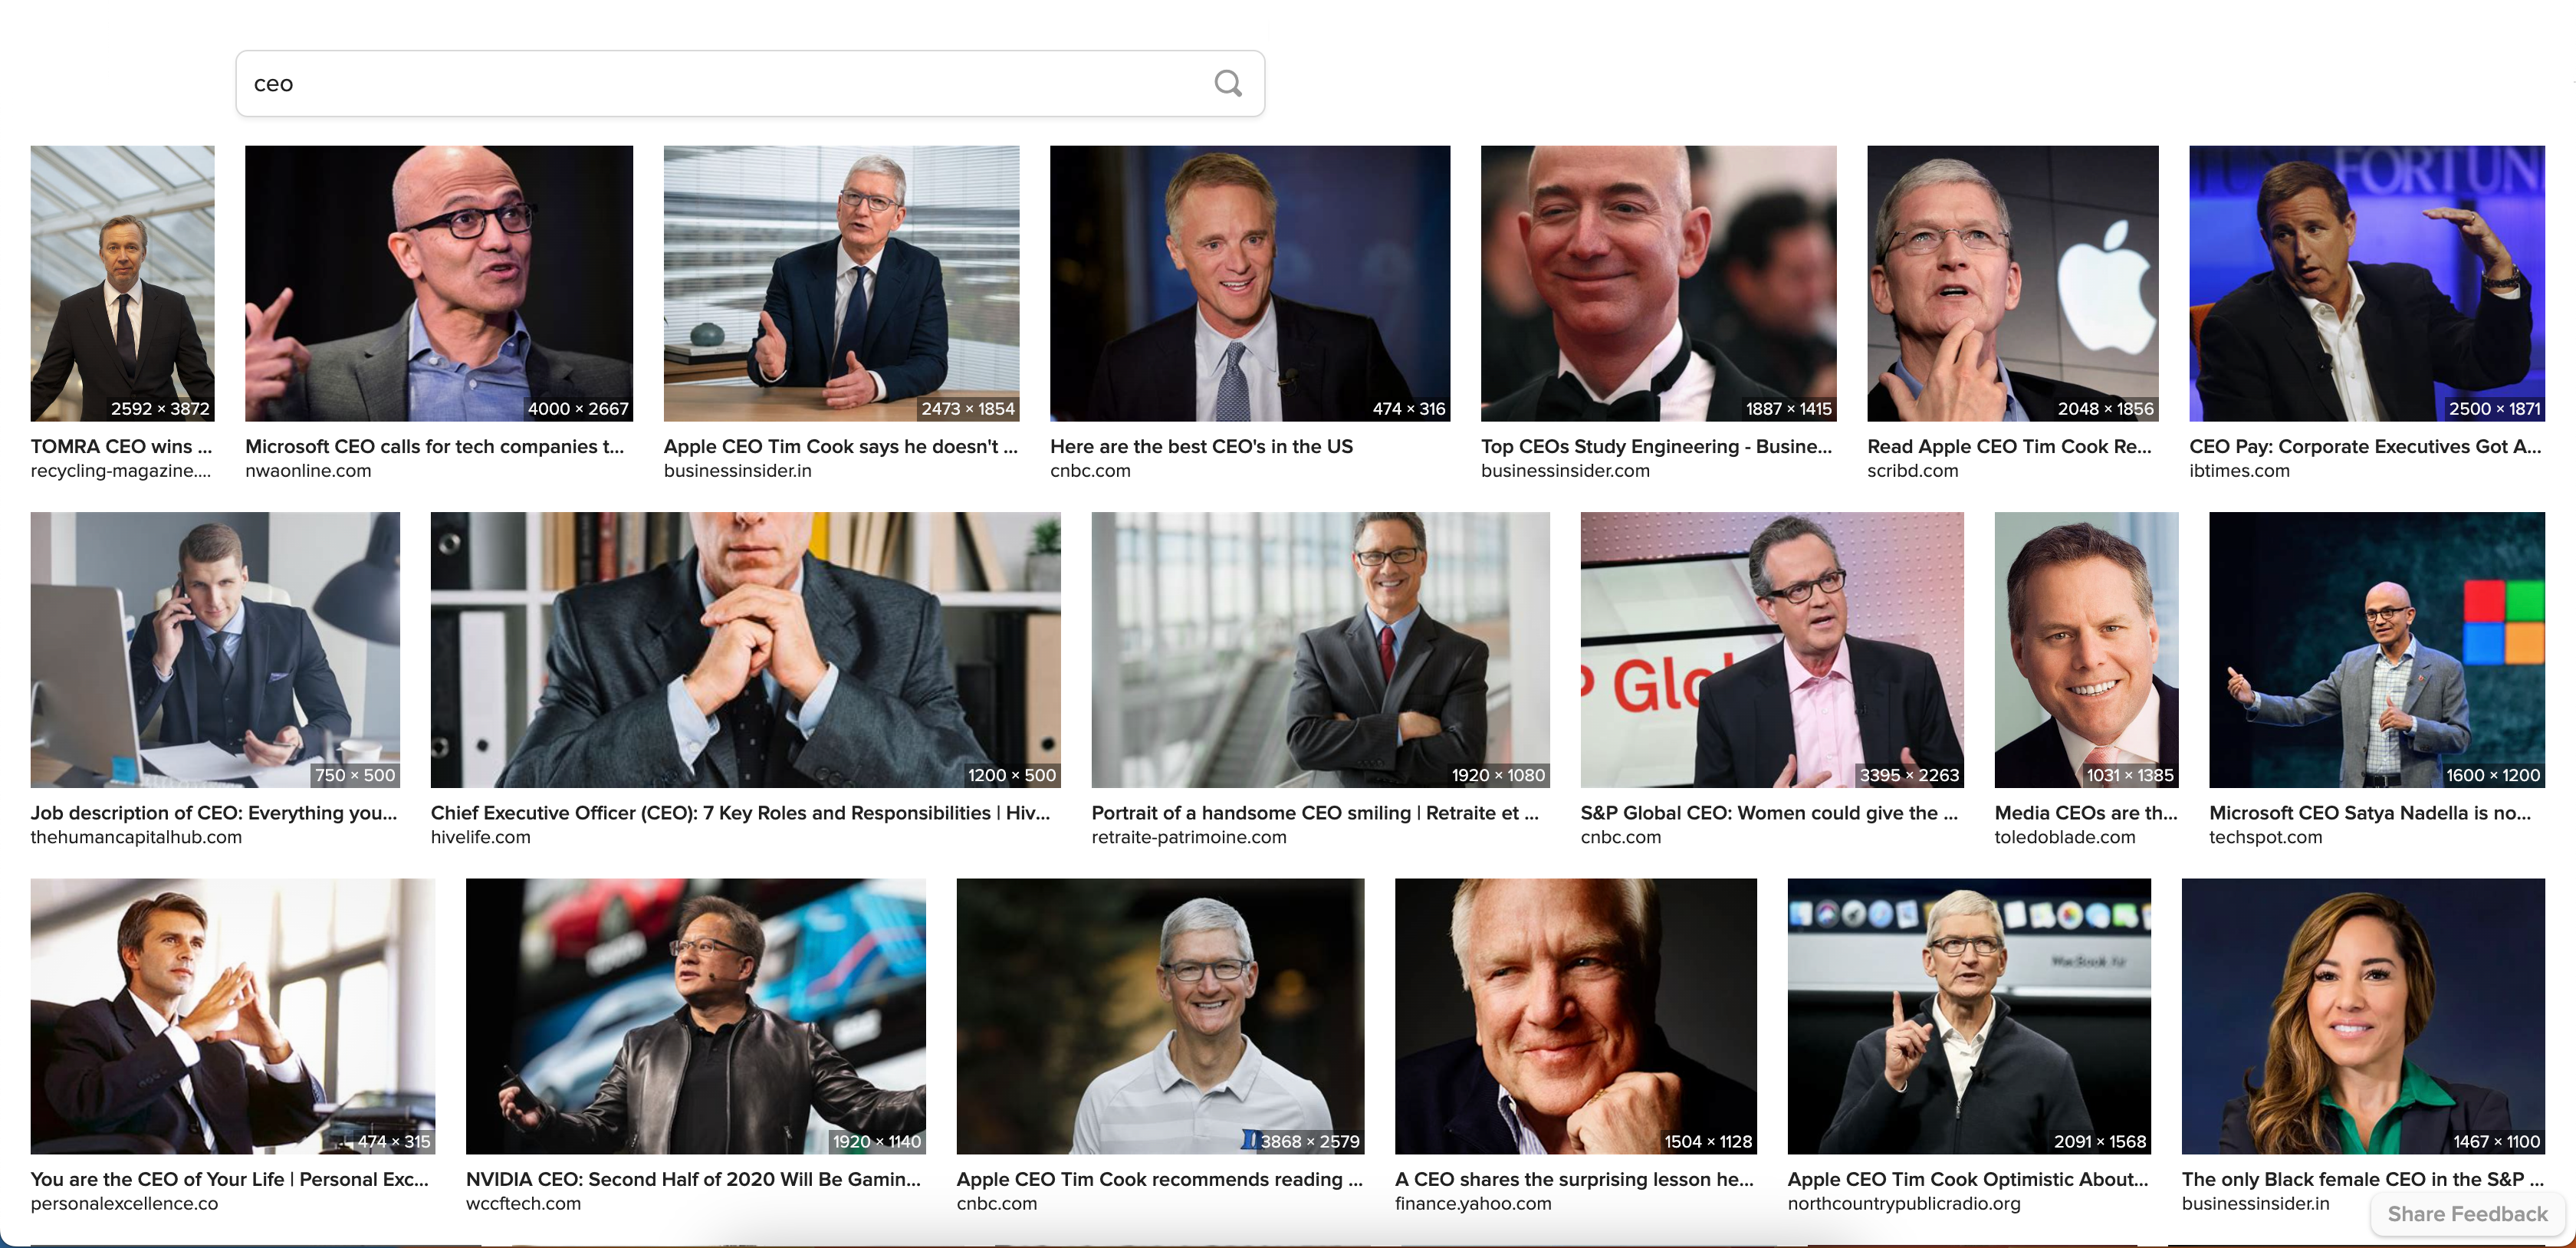The image size is (2576, 1248).
Task: Click 'You are the CEO of Your Life' title
Action: pyautogui.click(x=229, y=1179)
